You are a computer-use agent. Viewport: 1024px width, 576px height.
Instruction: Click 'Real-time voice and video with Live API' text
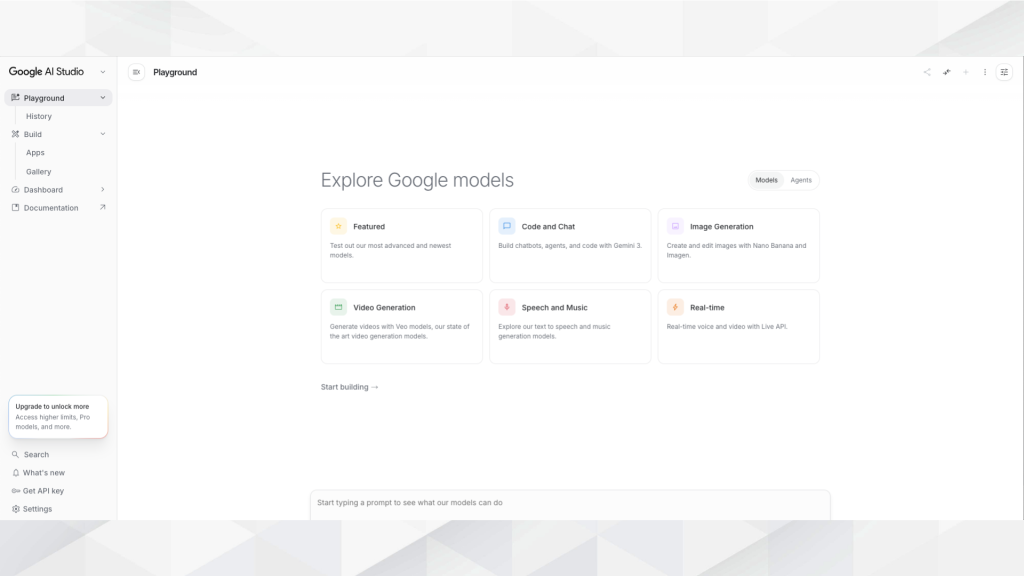(727, 327)
